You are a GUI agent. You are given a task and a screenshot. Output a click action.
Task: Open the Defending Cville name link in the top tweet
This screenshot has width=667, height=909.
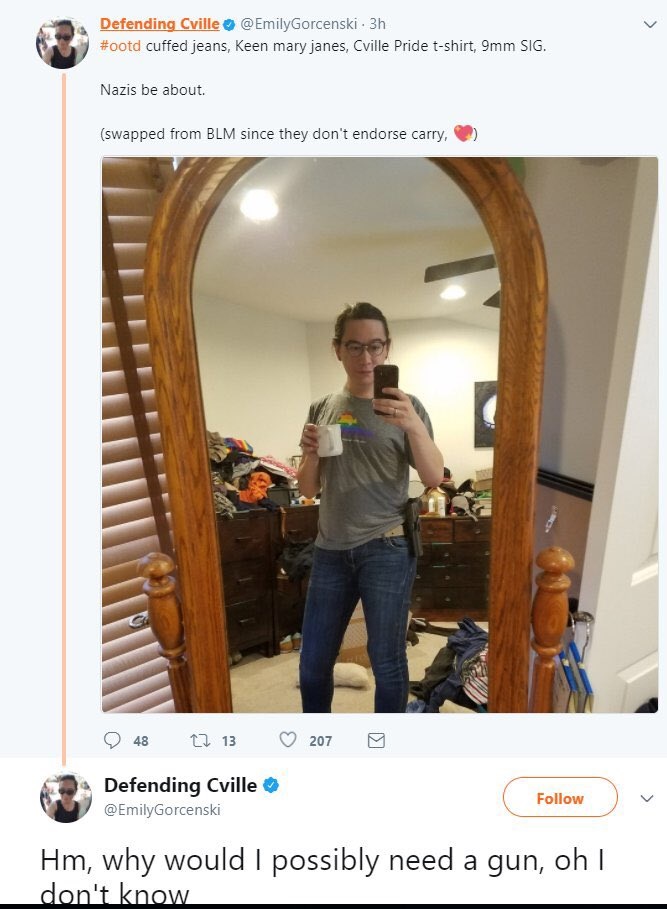(159, 24)
